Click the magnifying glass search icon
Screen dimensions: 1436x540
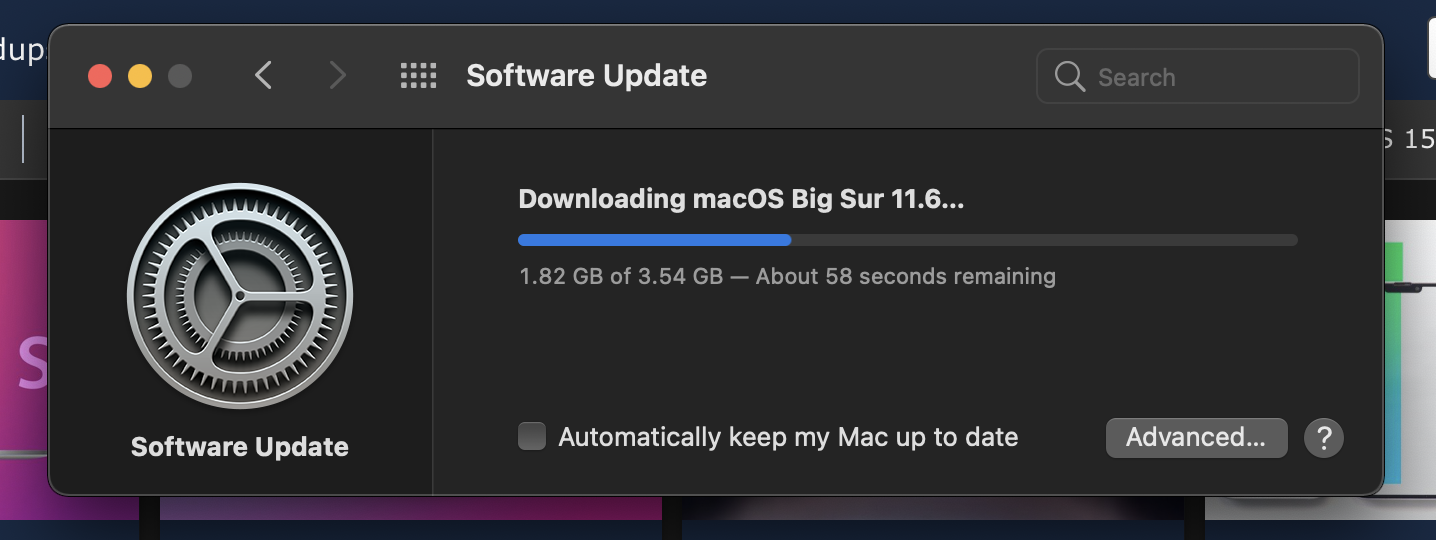pyautogui.click(x=1069, y=77)
